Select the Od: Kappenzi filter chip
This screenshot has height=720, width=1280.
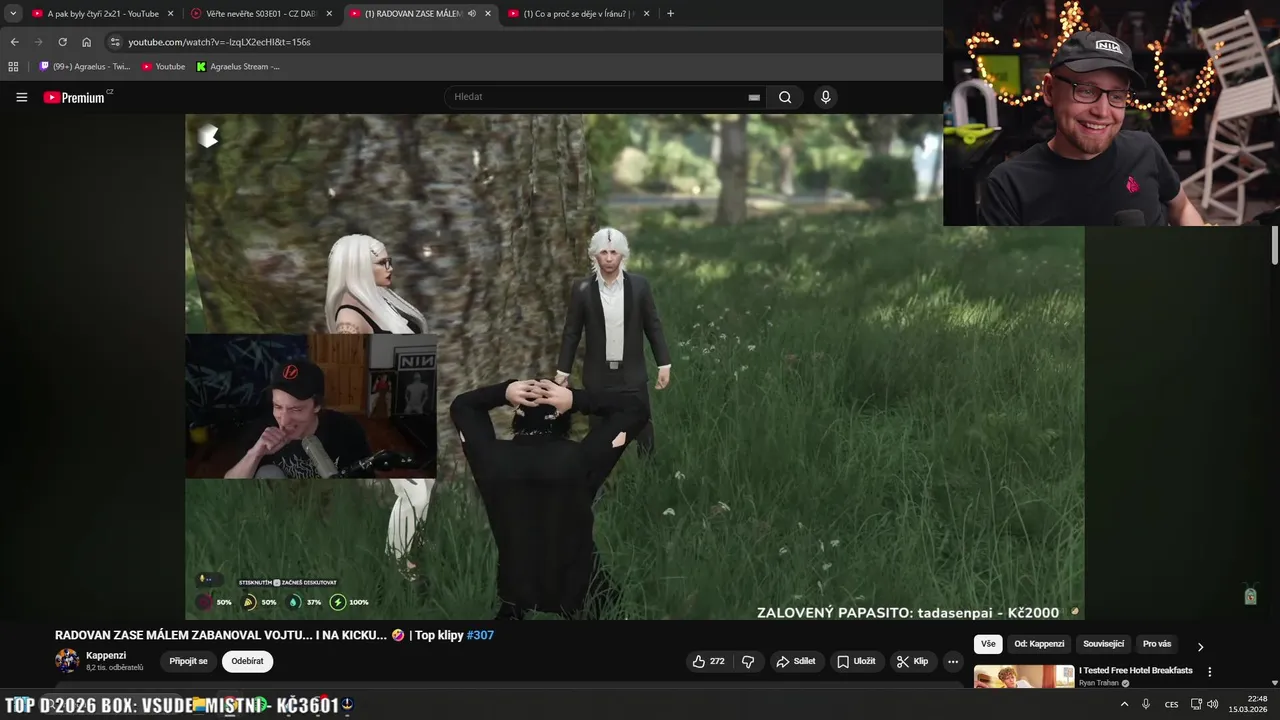[x=1039, y=644]
